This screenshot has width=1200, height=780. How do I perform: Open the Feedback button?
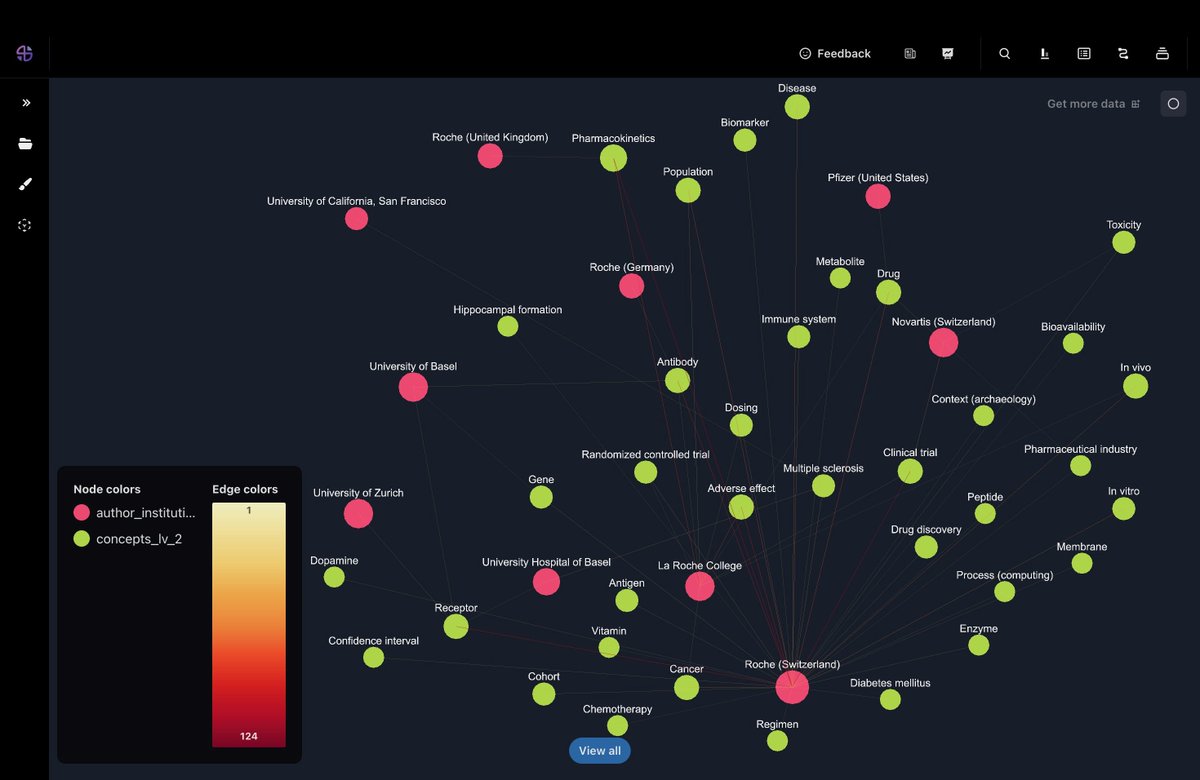coord(835,54)
